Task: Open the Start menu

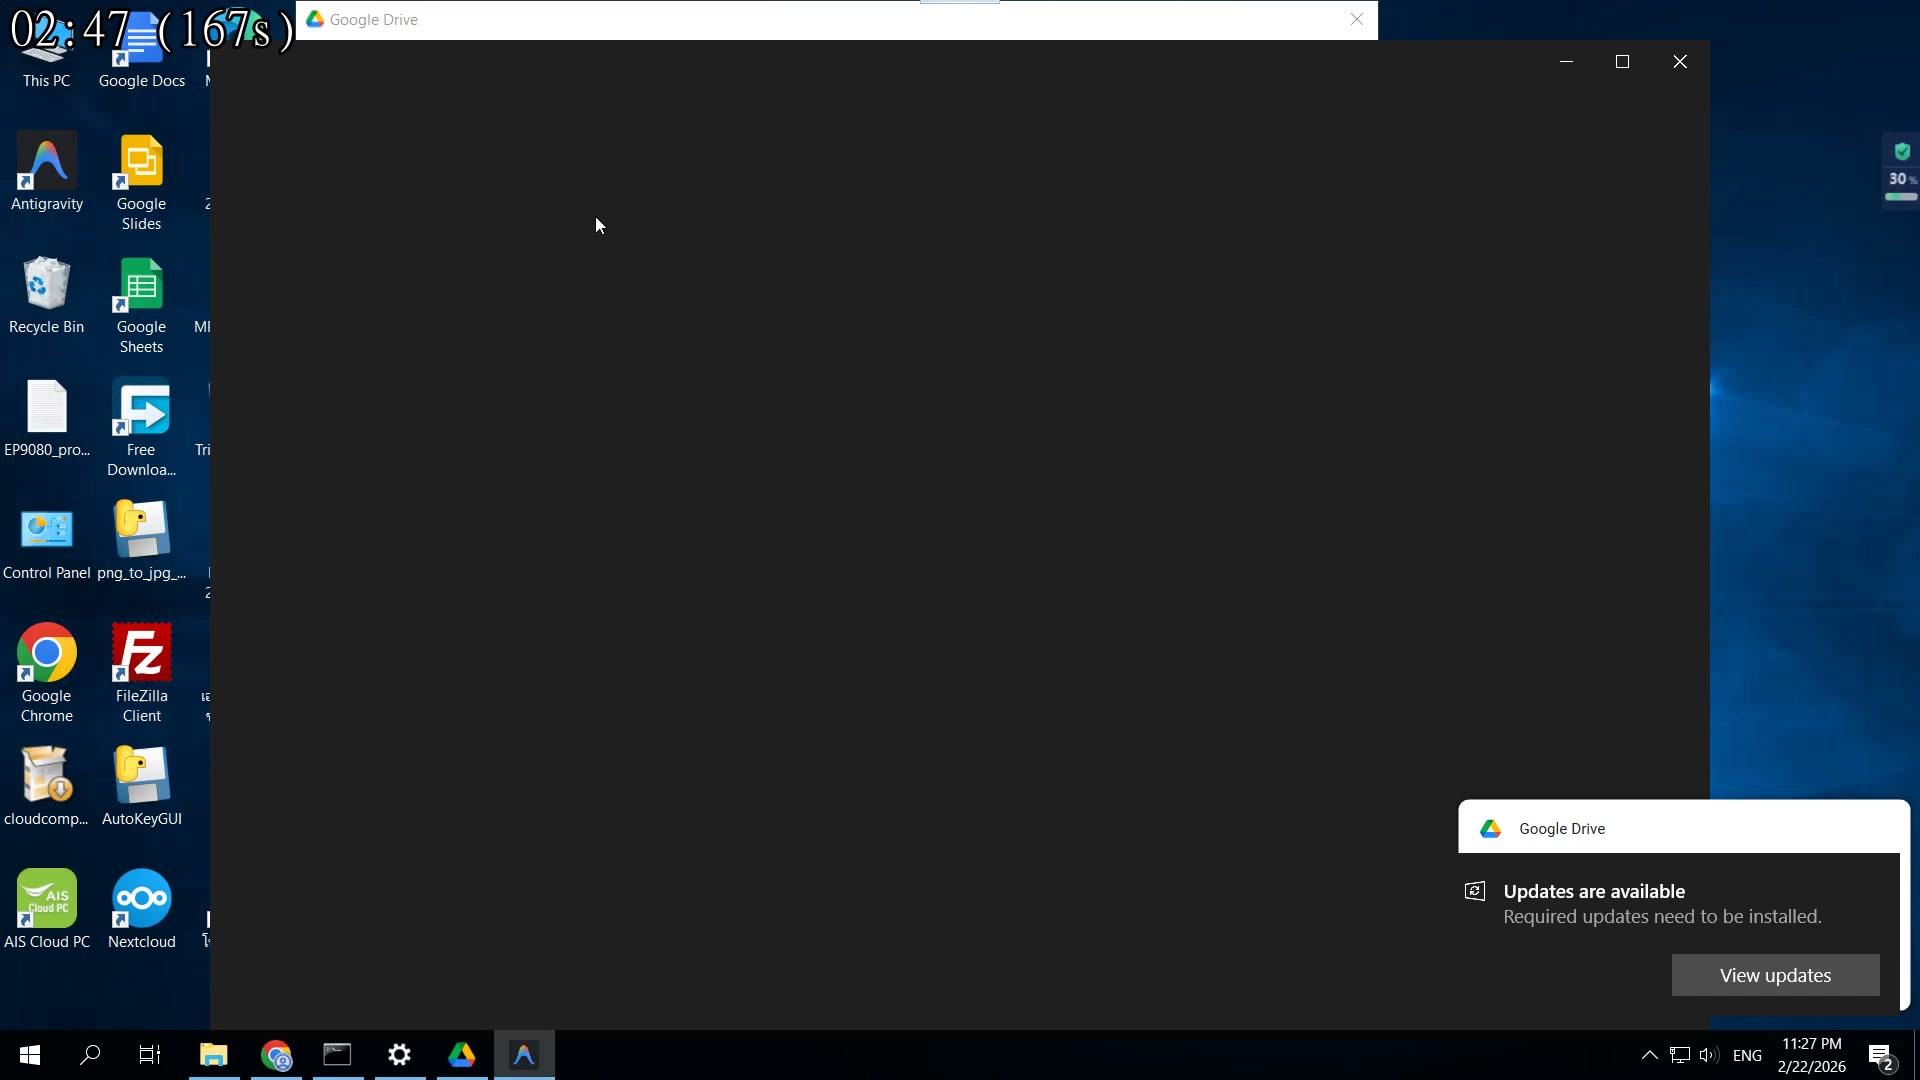Action: [x=29, y=1055]
